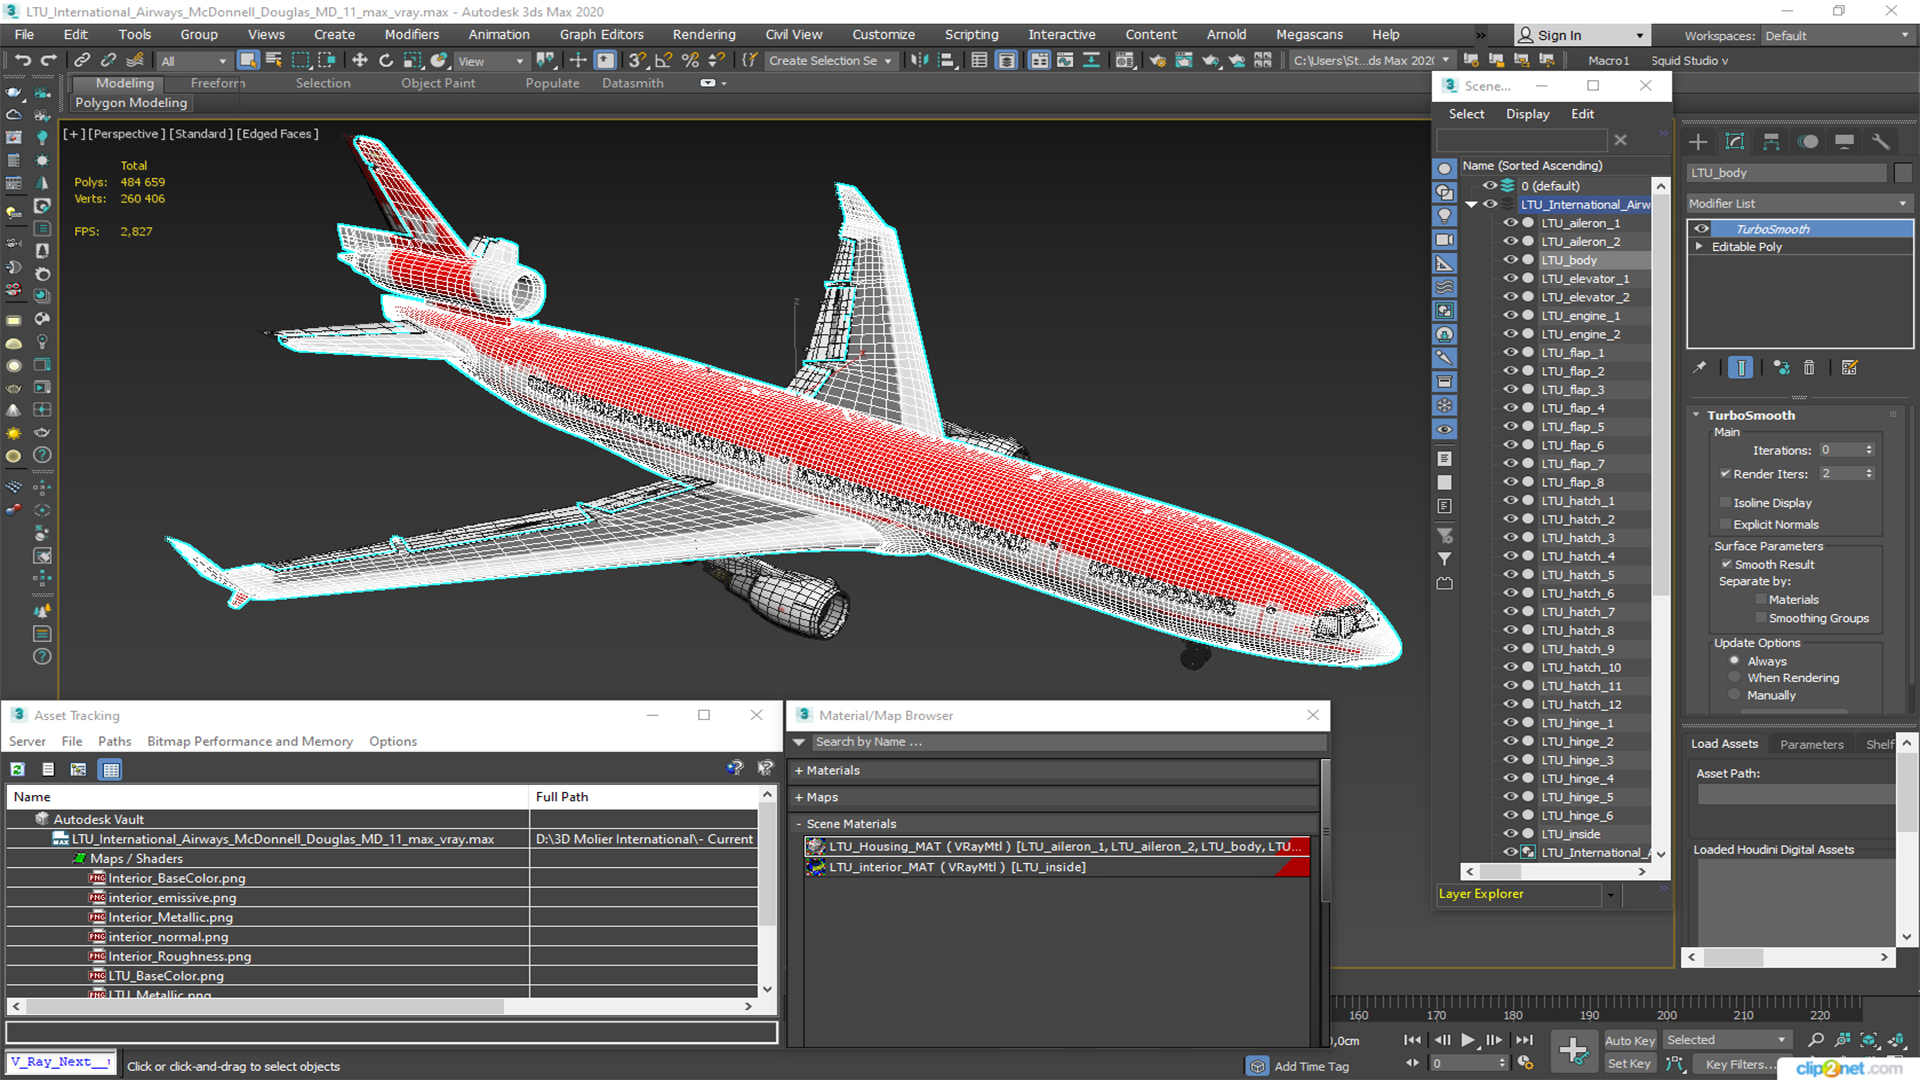Screen dimensions: 1920x1080
Task: Turn off TurboSmooth modifier eye
Action: coord(1701,229)
